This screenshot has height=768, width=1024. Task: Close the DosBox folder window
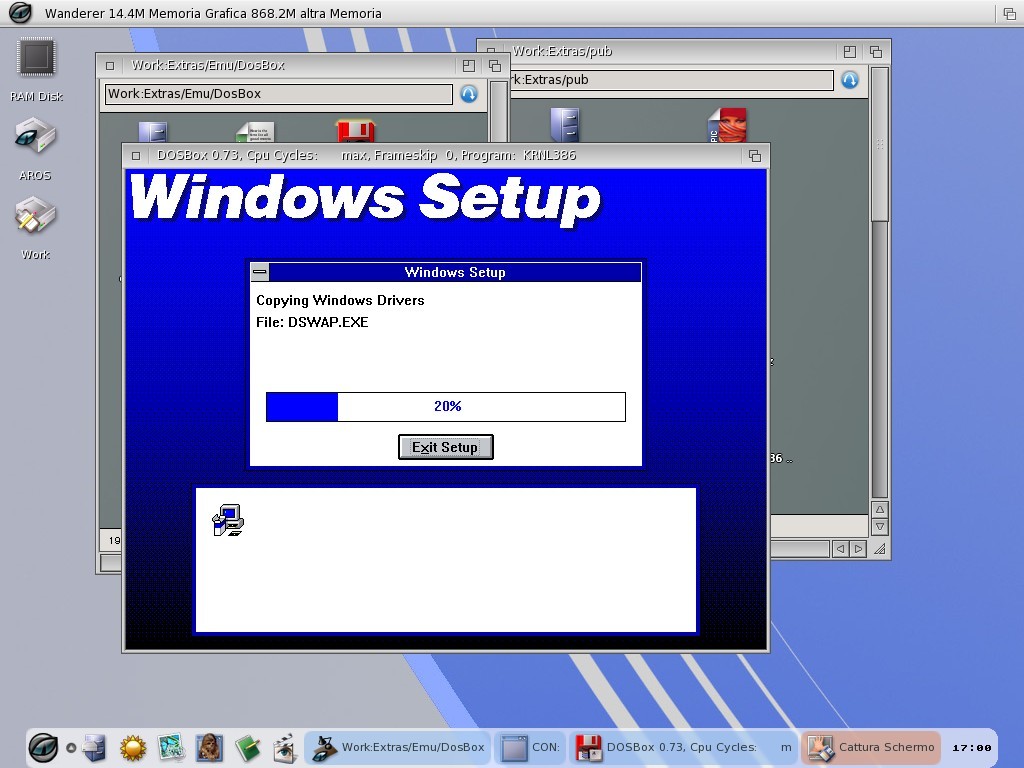tap(110, 65)
